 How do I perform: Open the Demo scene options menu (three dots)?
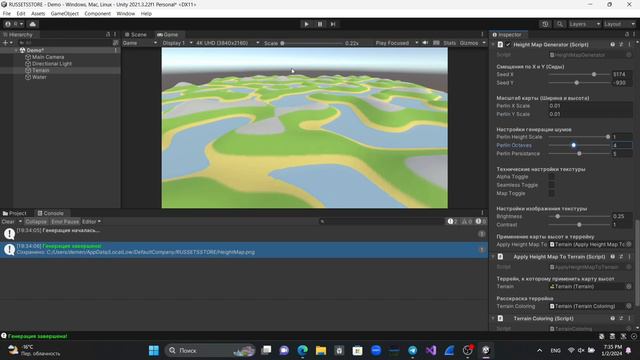[x=116, y=50]
